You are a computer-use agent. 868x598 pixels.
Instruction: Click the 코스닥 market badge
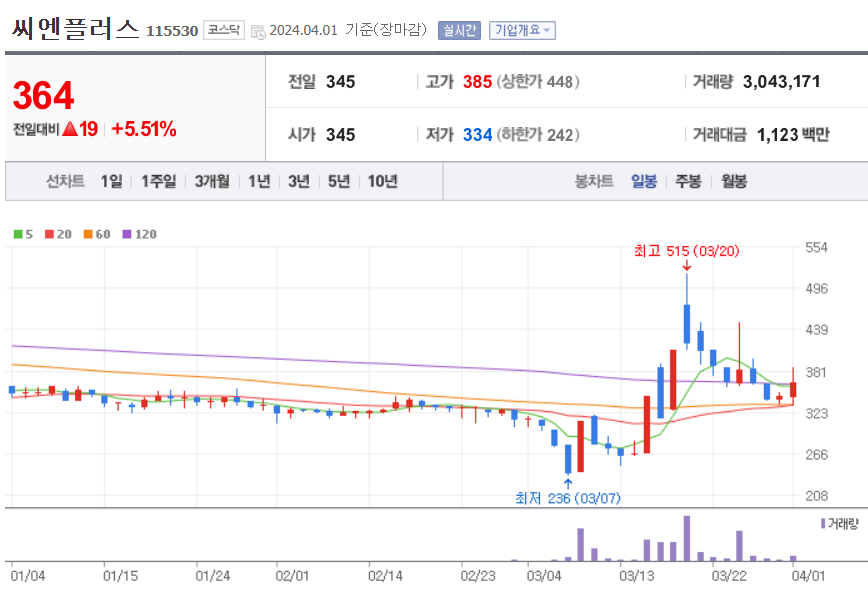click(224, 30)
